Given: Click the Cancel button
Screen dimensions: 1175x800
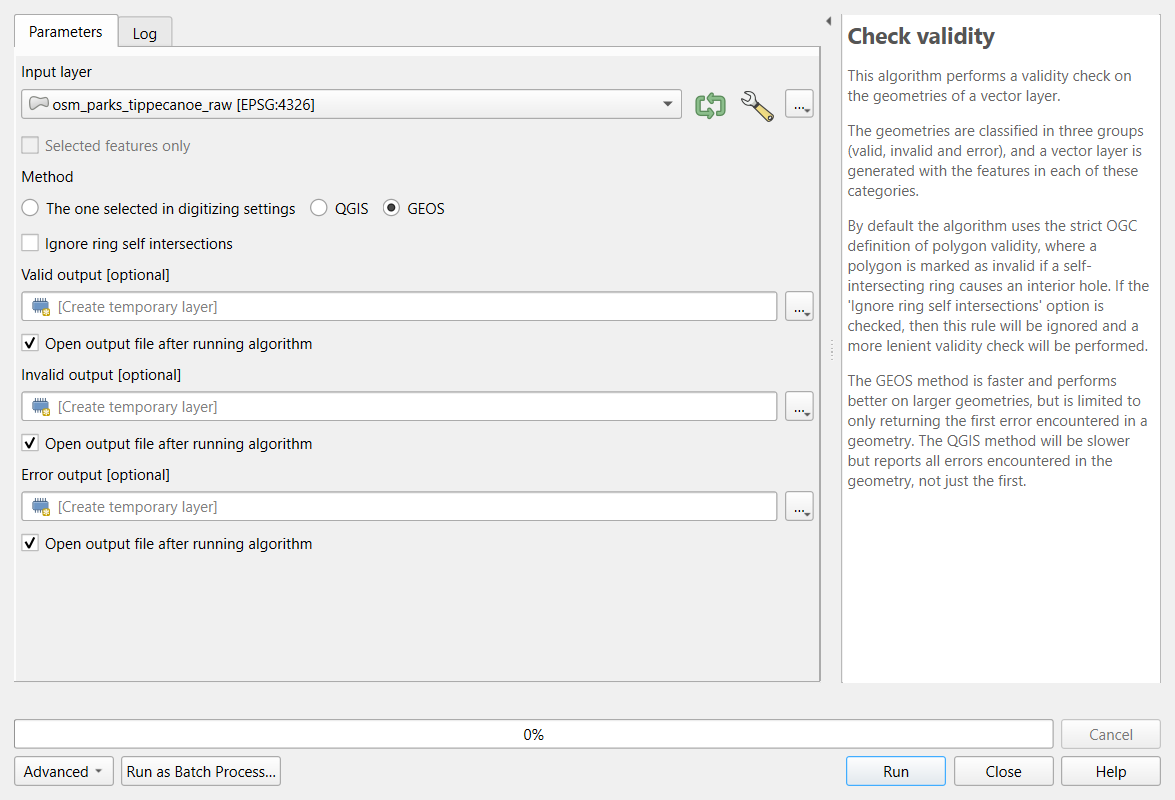Looking at the screenshot, I should [x=1111, y=734].
